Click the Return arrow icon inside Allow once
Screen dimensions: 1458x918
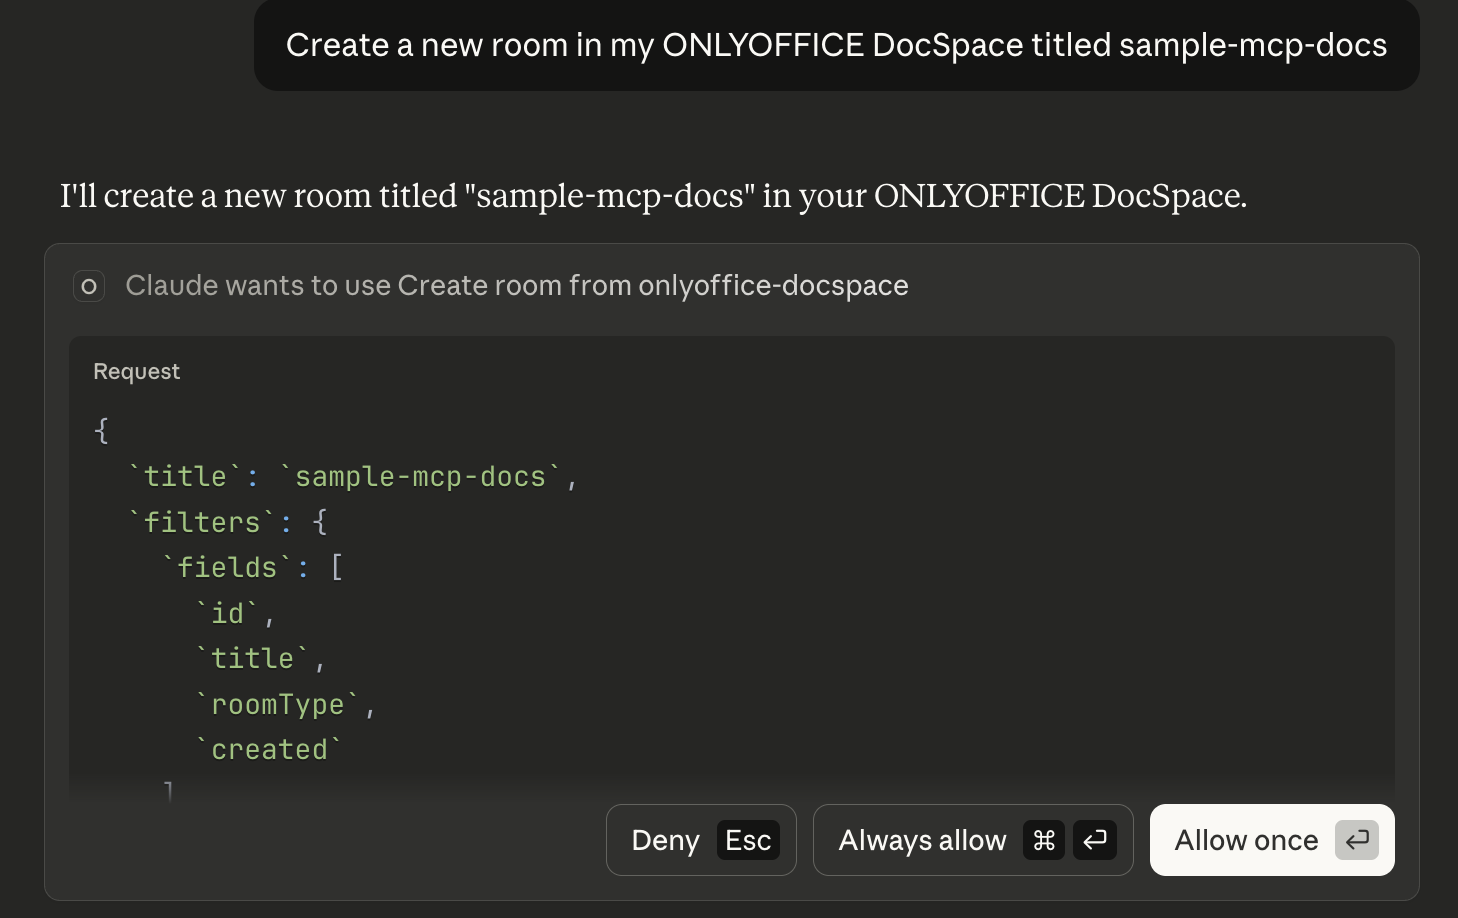(1357, 840)
